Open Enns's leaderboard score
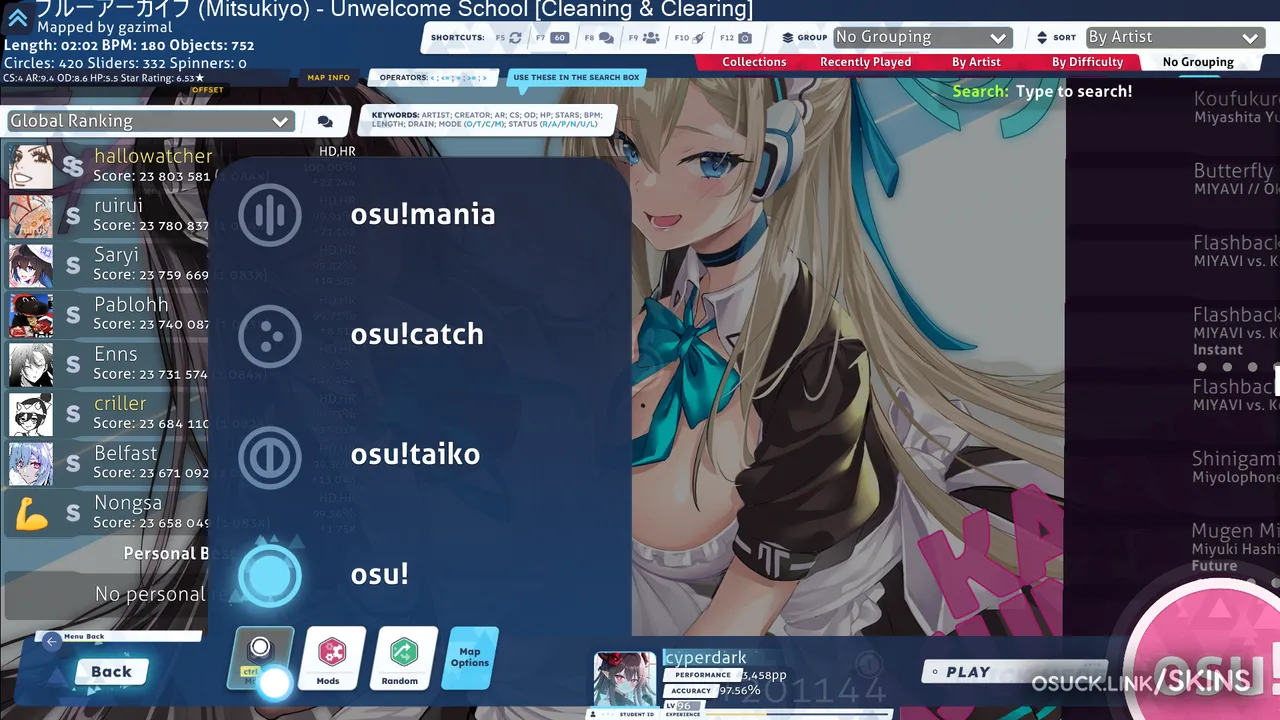 [108, 363]
